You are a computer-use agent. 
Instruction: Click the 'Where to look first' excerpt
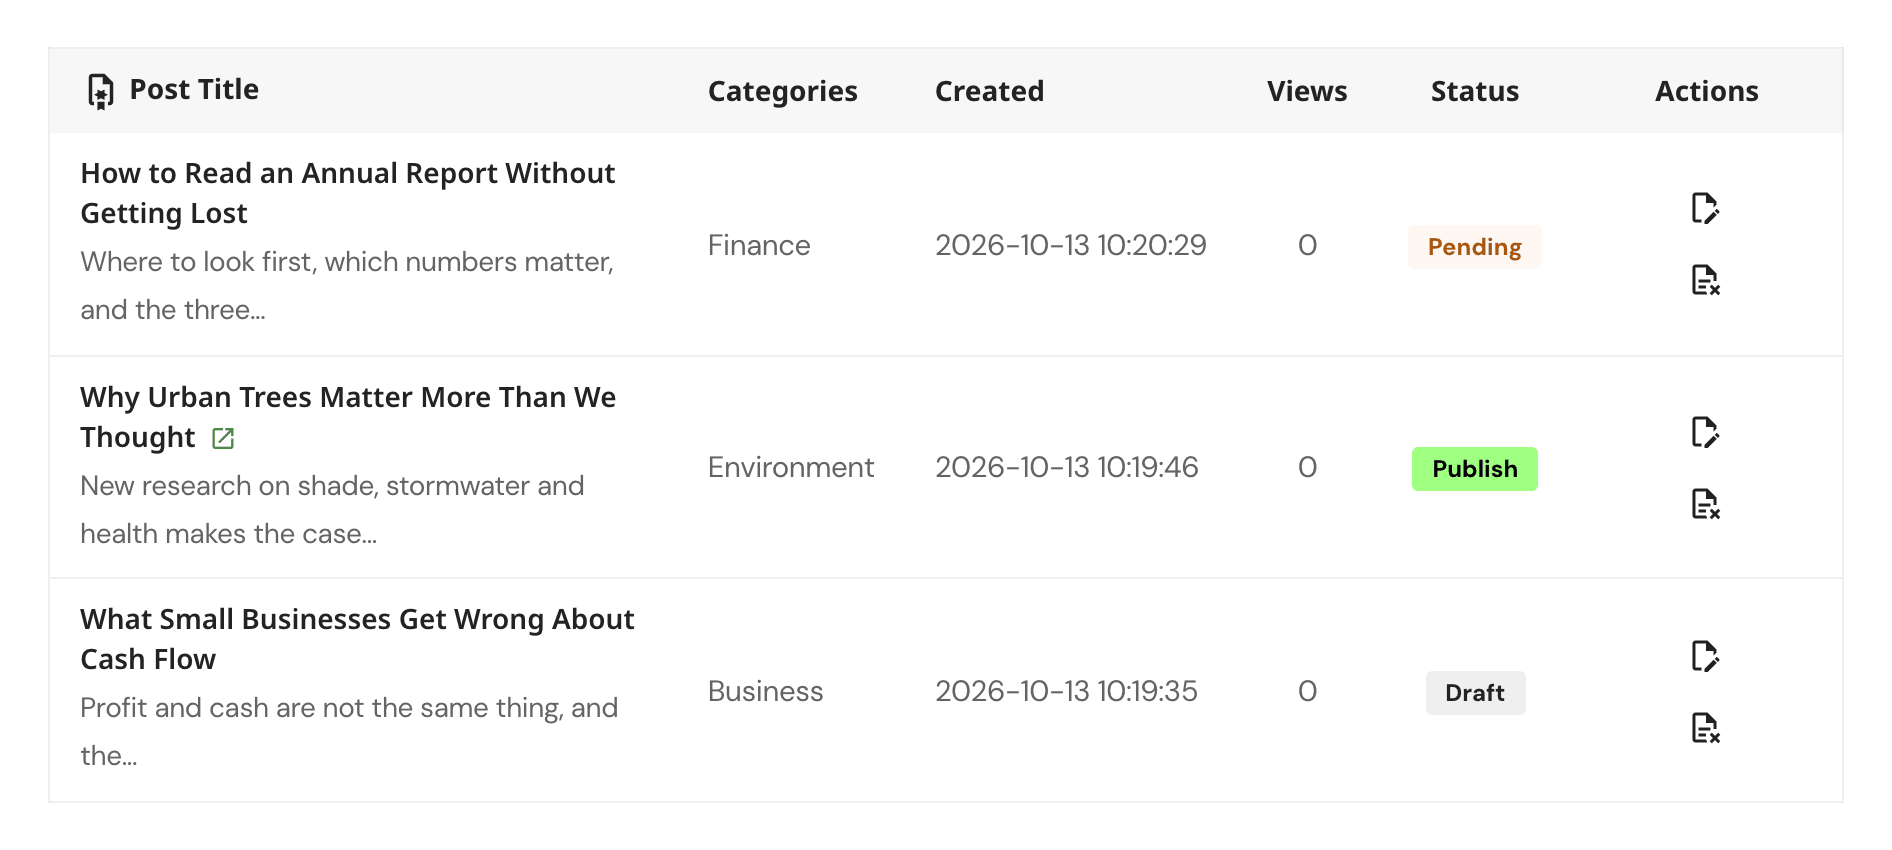[x=347, y=286]
